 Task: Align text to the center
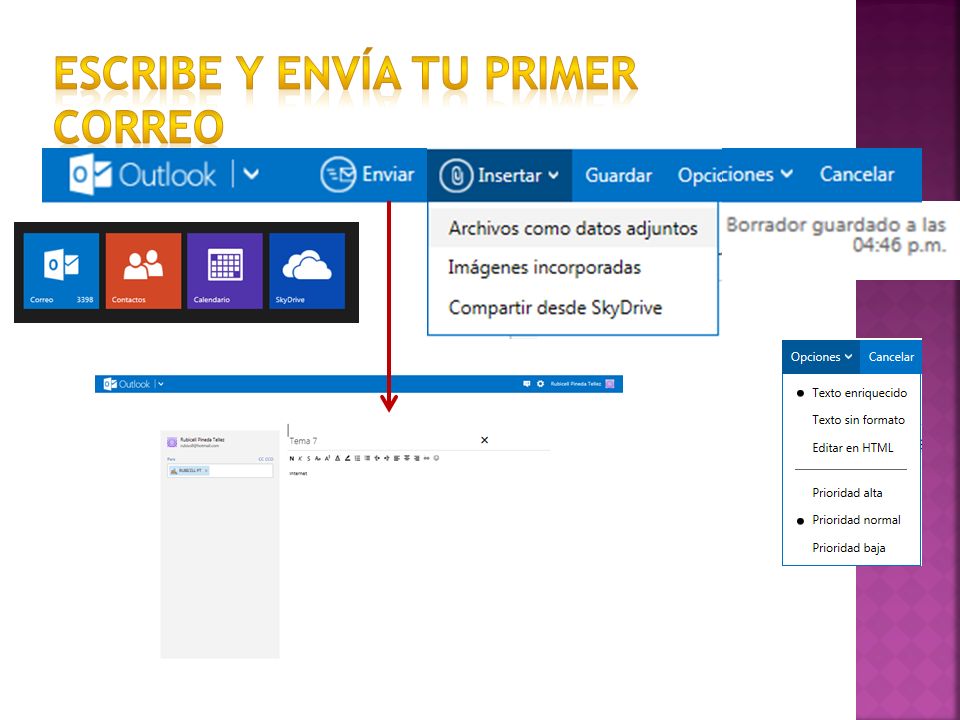click(407, 459)
